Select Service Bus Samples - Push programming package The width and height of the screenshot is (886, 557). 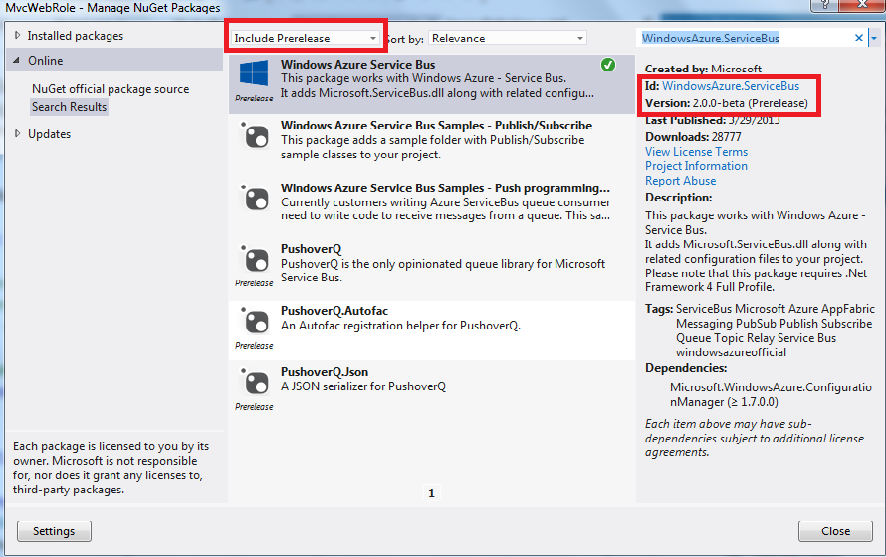(x=445, y=188)
